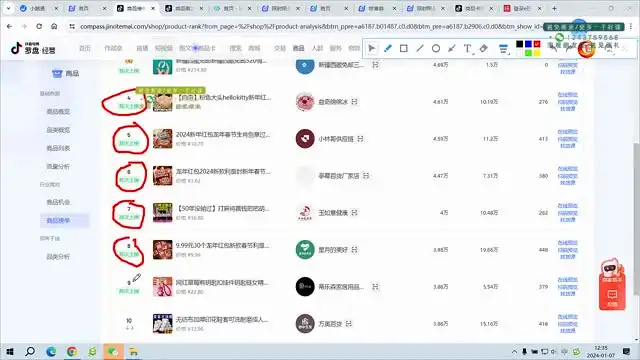The width and height of the screenshot is (640, 360).
Task: Pick the blue color swatch
Action: (x=528, y=44)
